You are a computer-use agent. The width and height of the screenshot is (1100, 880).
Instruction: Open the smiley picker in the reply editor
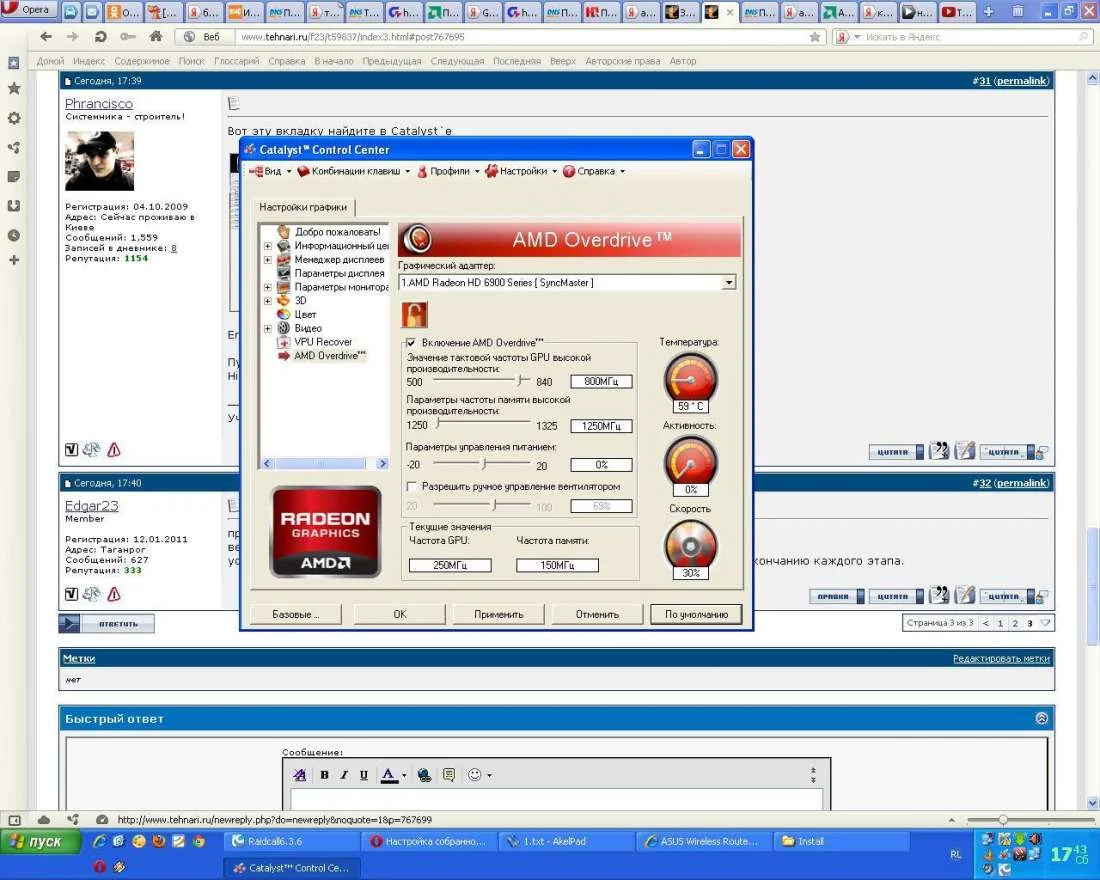(x=475, y=775)
